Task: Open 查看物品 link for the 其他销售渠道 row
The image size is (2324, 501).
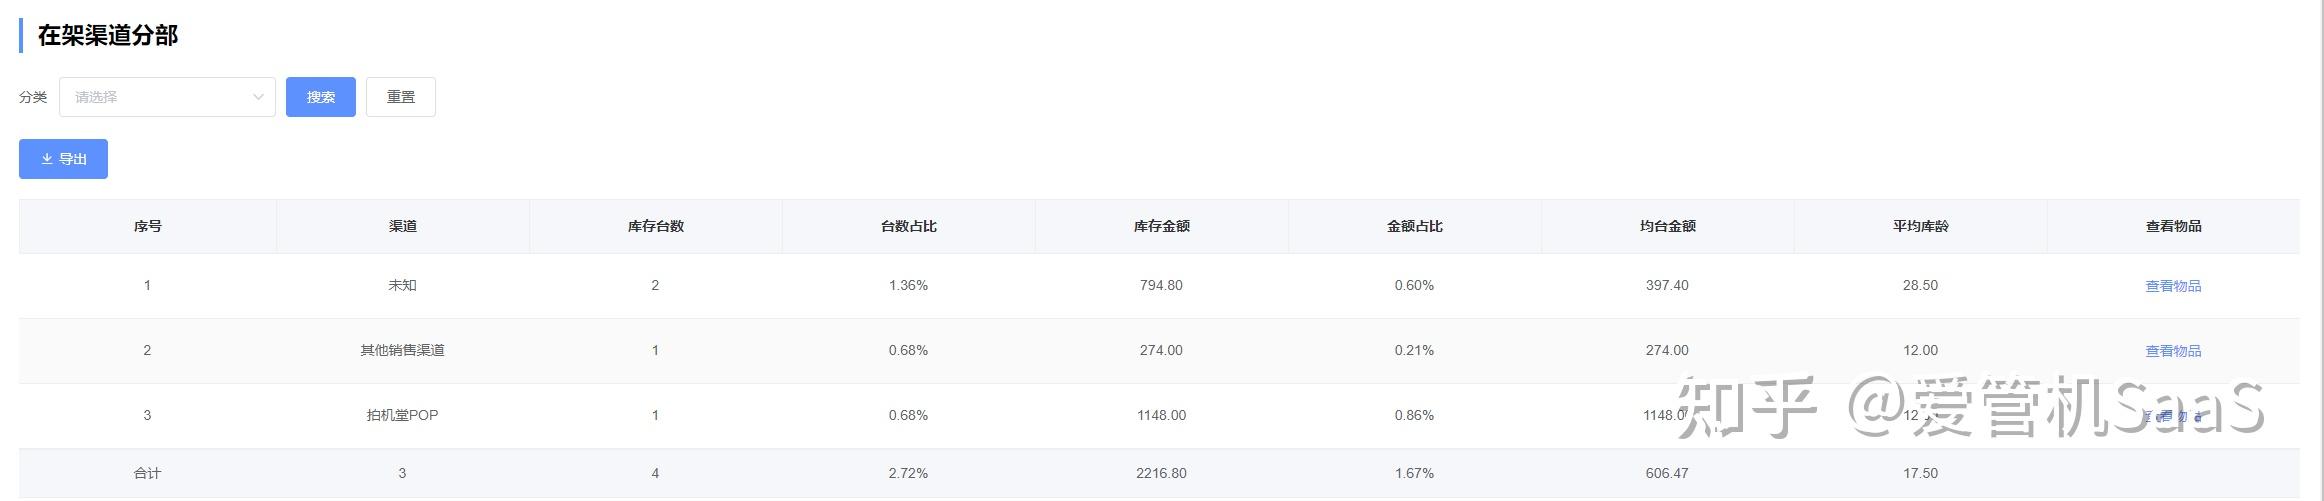Action: [x=2172, y=351]
